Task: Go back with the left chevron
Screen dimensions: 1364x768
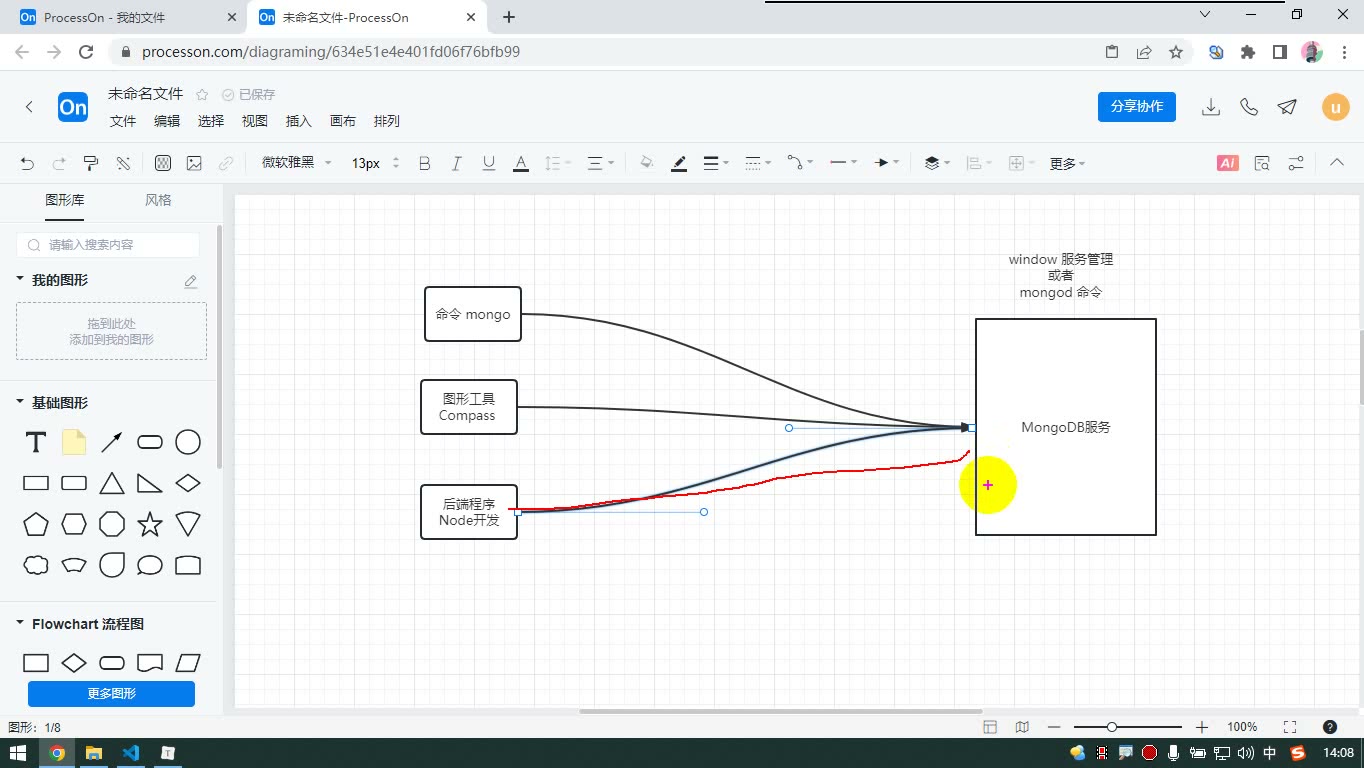Action: tap(29, 107)
